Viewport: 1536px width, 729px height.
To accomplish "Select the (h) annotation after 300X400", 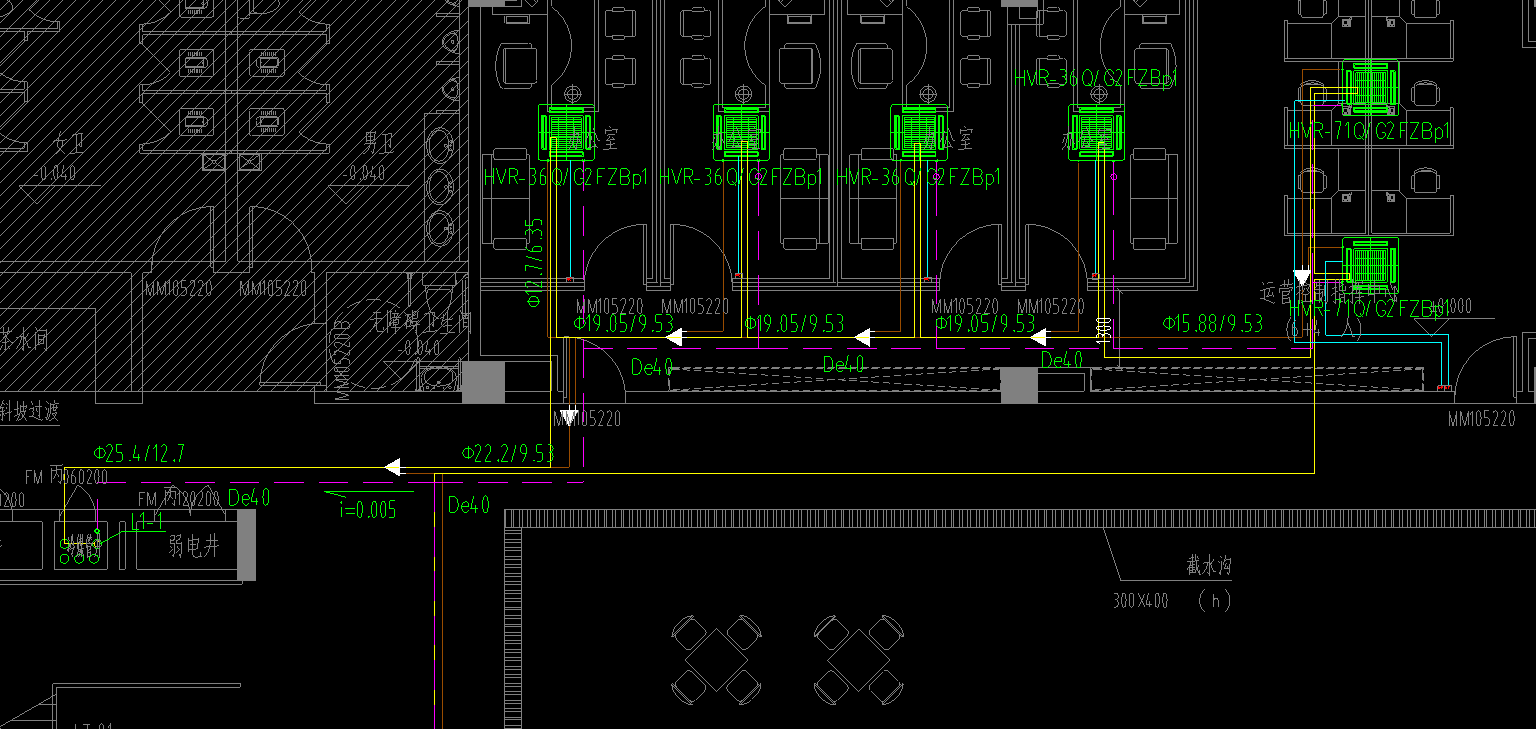I will (x=1214, y=601).
